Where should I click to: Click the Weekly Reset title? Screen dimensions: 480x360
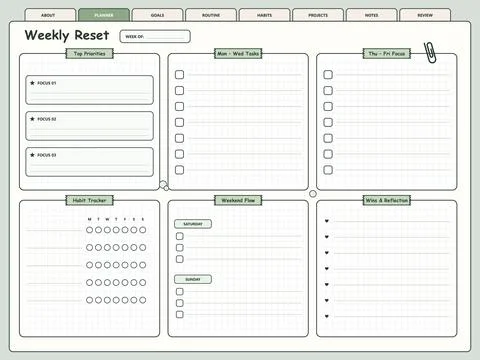click(x=67, y=35)
